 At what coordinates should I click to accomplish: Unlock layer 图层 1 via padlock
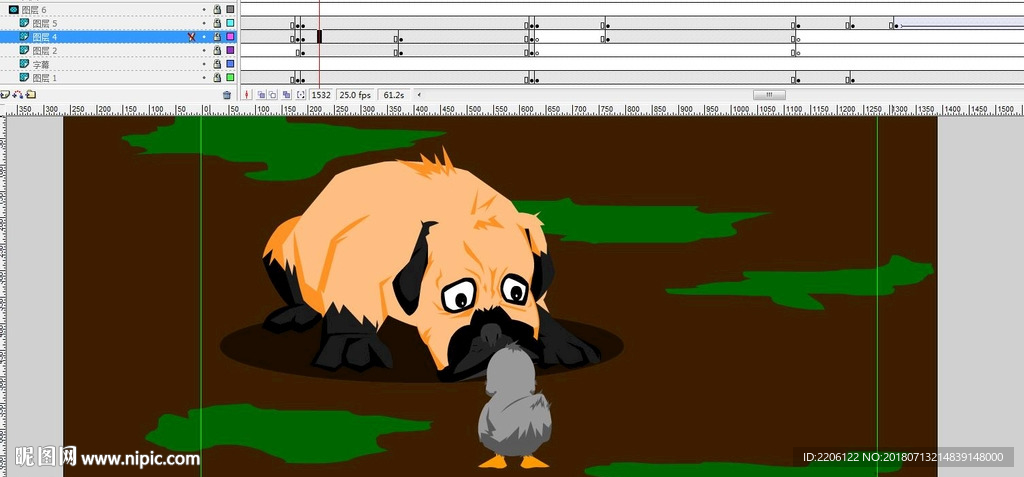pos(217,78)
